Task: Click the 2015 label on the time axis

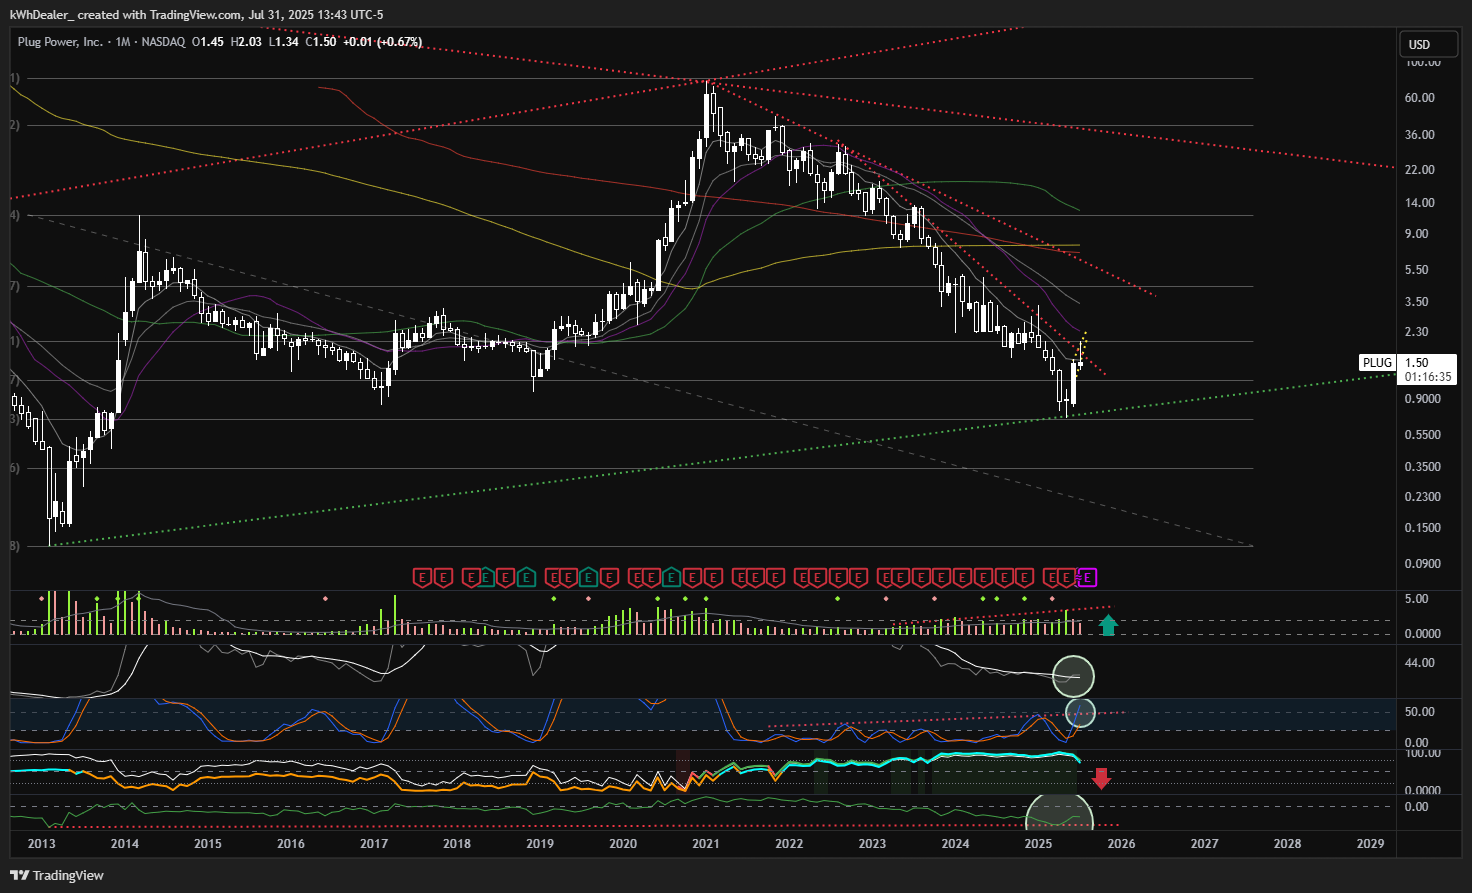Action: coord(208,844)
